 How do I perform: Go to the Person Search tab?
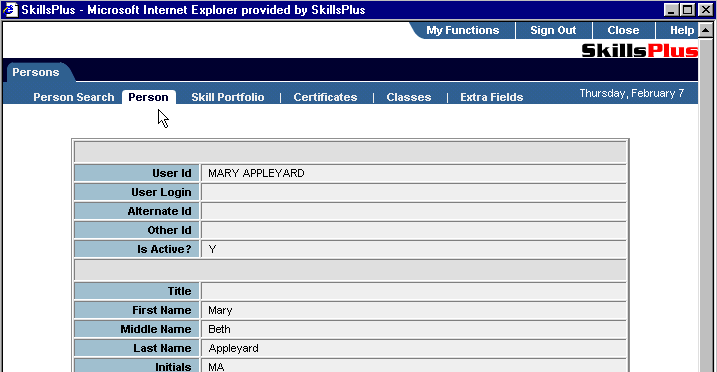[74, 97]
